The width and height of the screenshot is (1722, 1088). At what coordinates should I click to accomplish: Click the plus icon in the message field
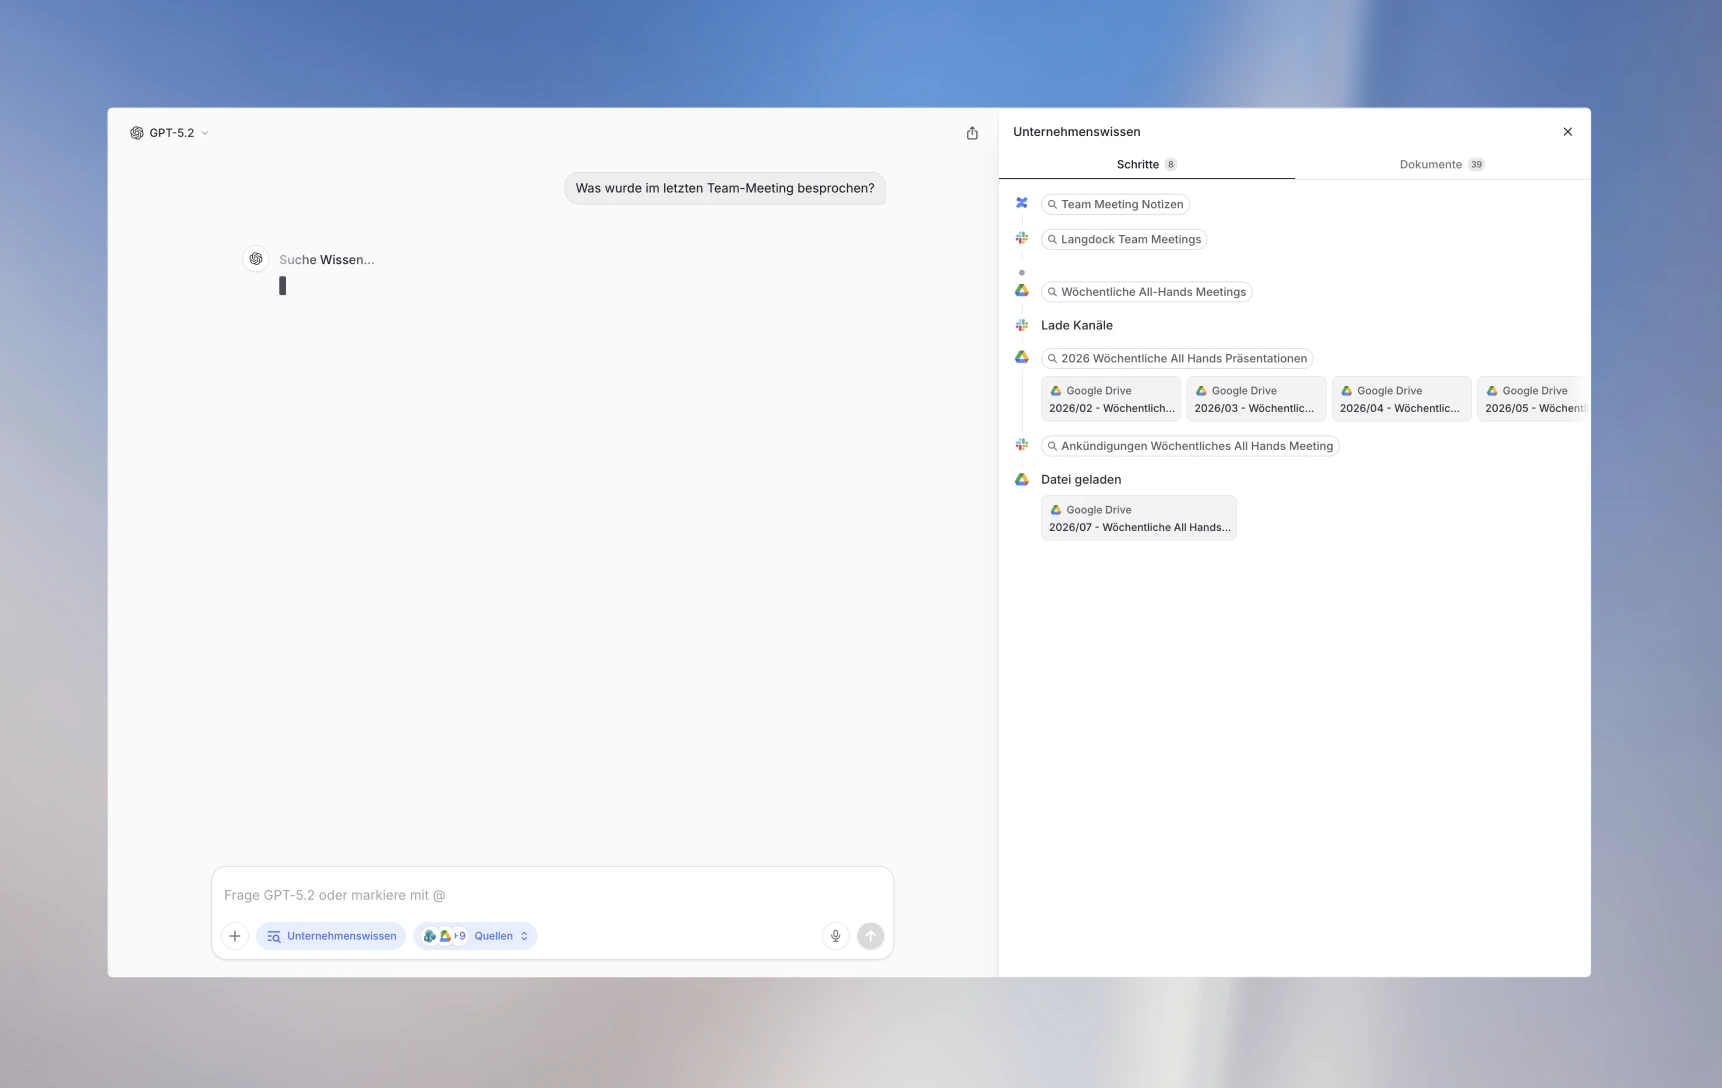tap(235, 936)
